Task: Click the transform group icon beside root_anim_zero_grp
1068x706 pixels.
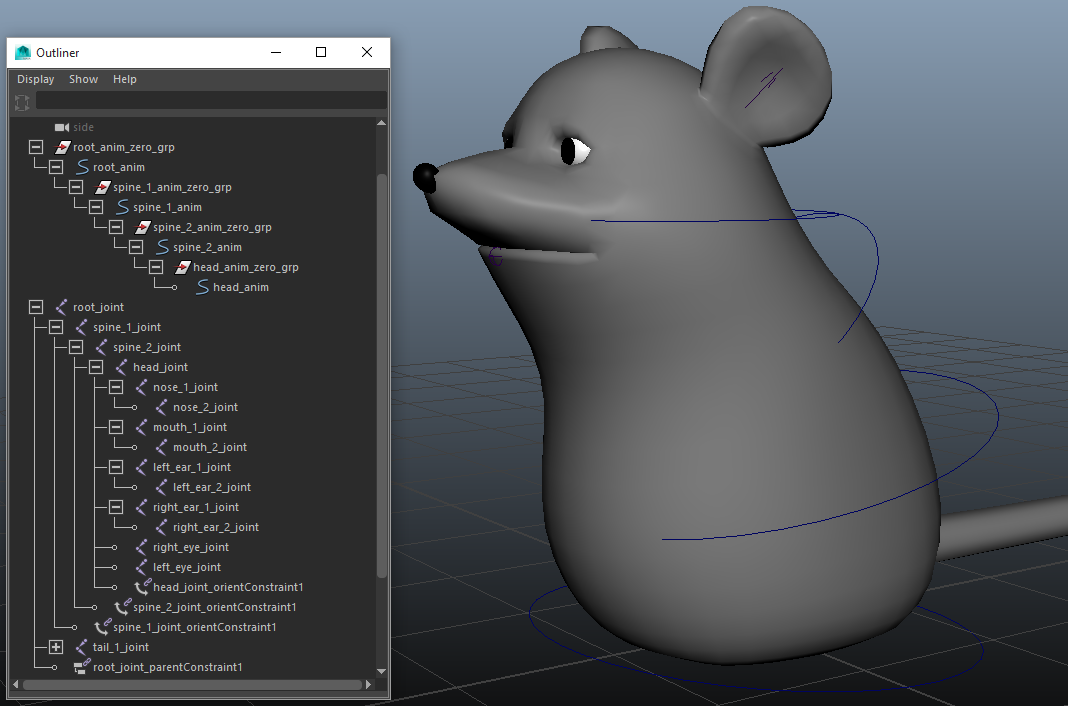Action: point(62,147)
